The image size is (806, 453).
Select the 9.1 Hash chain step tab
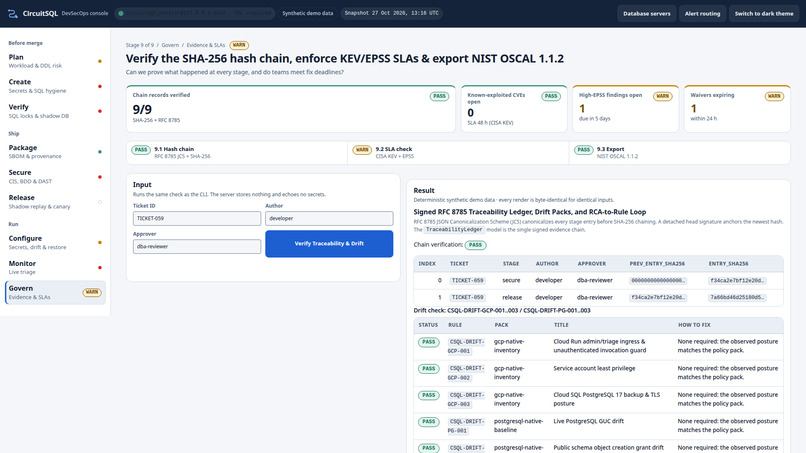click(237, 153)
